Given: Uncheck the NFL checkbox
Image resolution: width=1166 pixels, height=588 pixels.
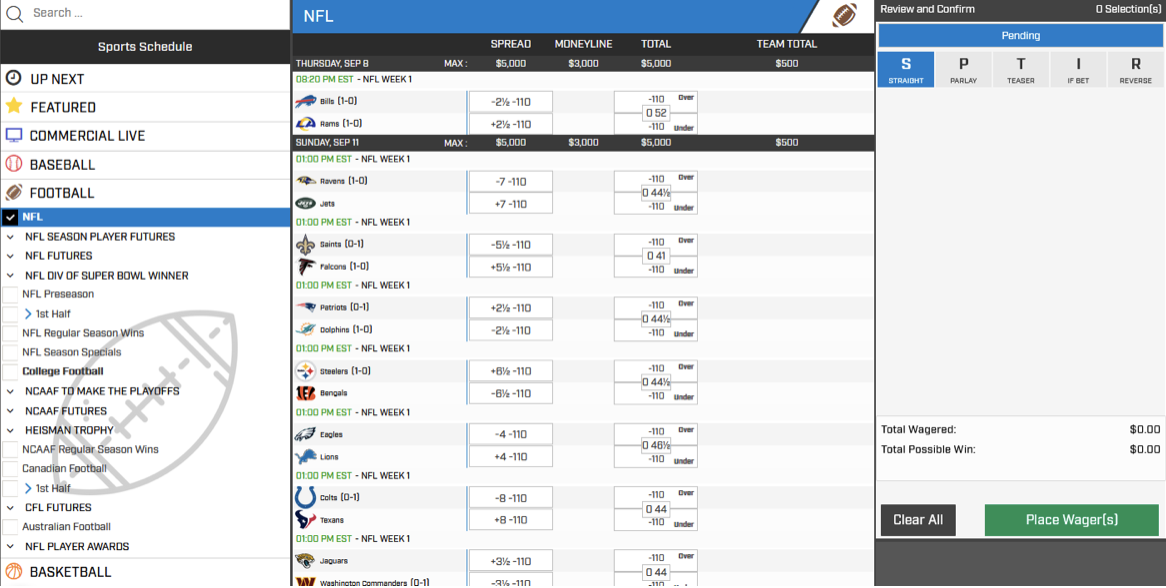Looking at the screenshot, I should tap(10, 217).
